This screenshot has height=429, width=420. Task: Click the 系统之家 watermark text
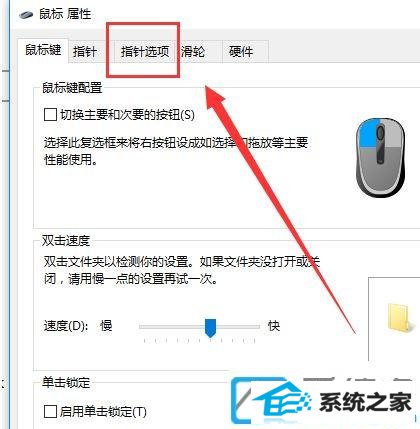click(365, 402)
